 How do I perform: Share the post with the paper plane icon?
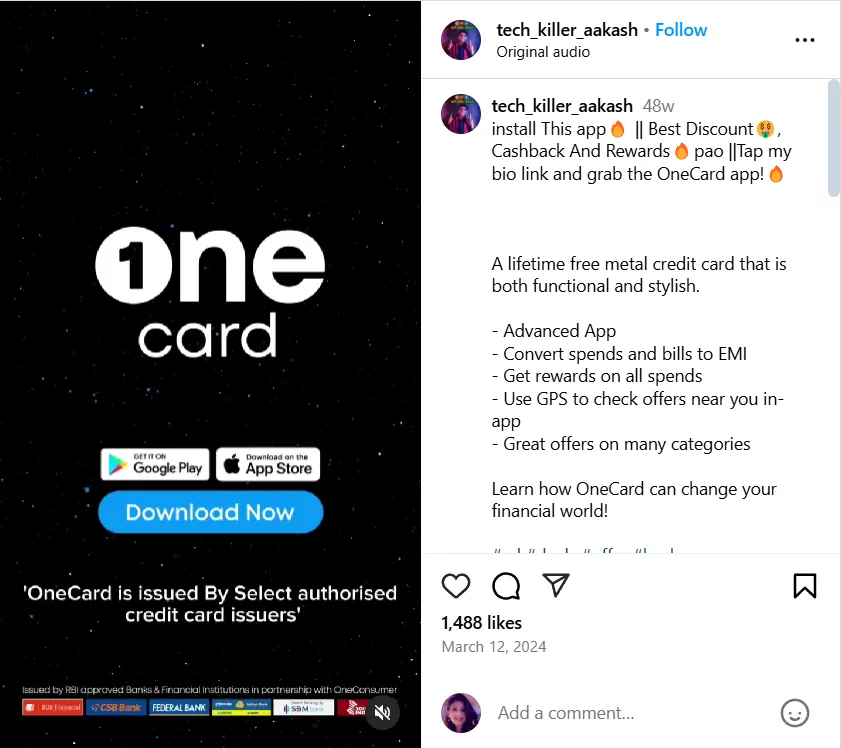tap(556, 585)
